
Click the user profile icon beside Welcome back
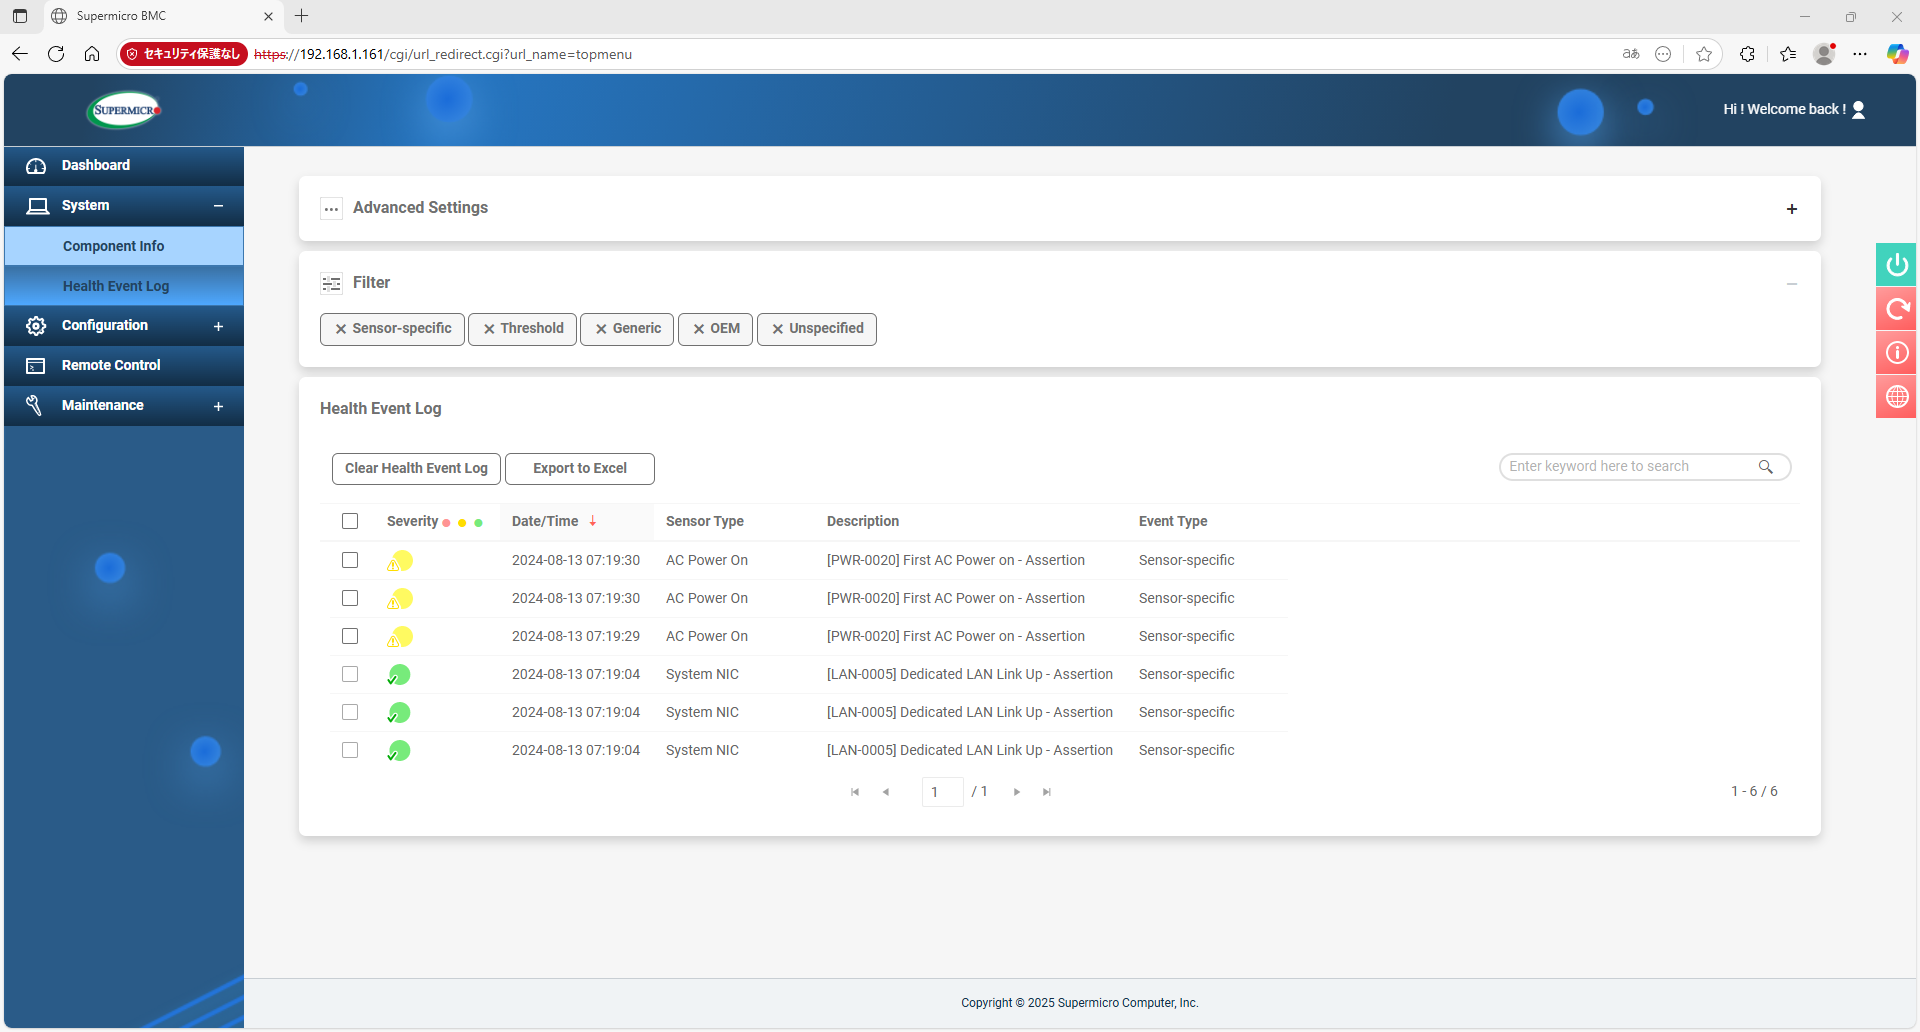(x=1858, y=110)
